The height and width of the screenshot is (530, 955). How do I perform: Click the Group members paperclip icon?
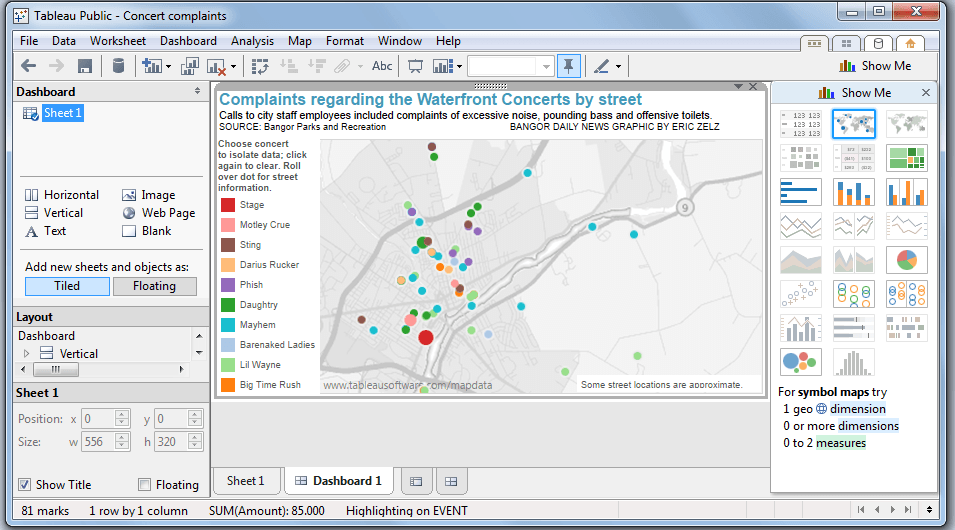tap(342, 66)
